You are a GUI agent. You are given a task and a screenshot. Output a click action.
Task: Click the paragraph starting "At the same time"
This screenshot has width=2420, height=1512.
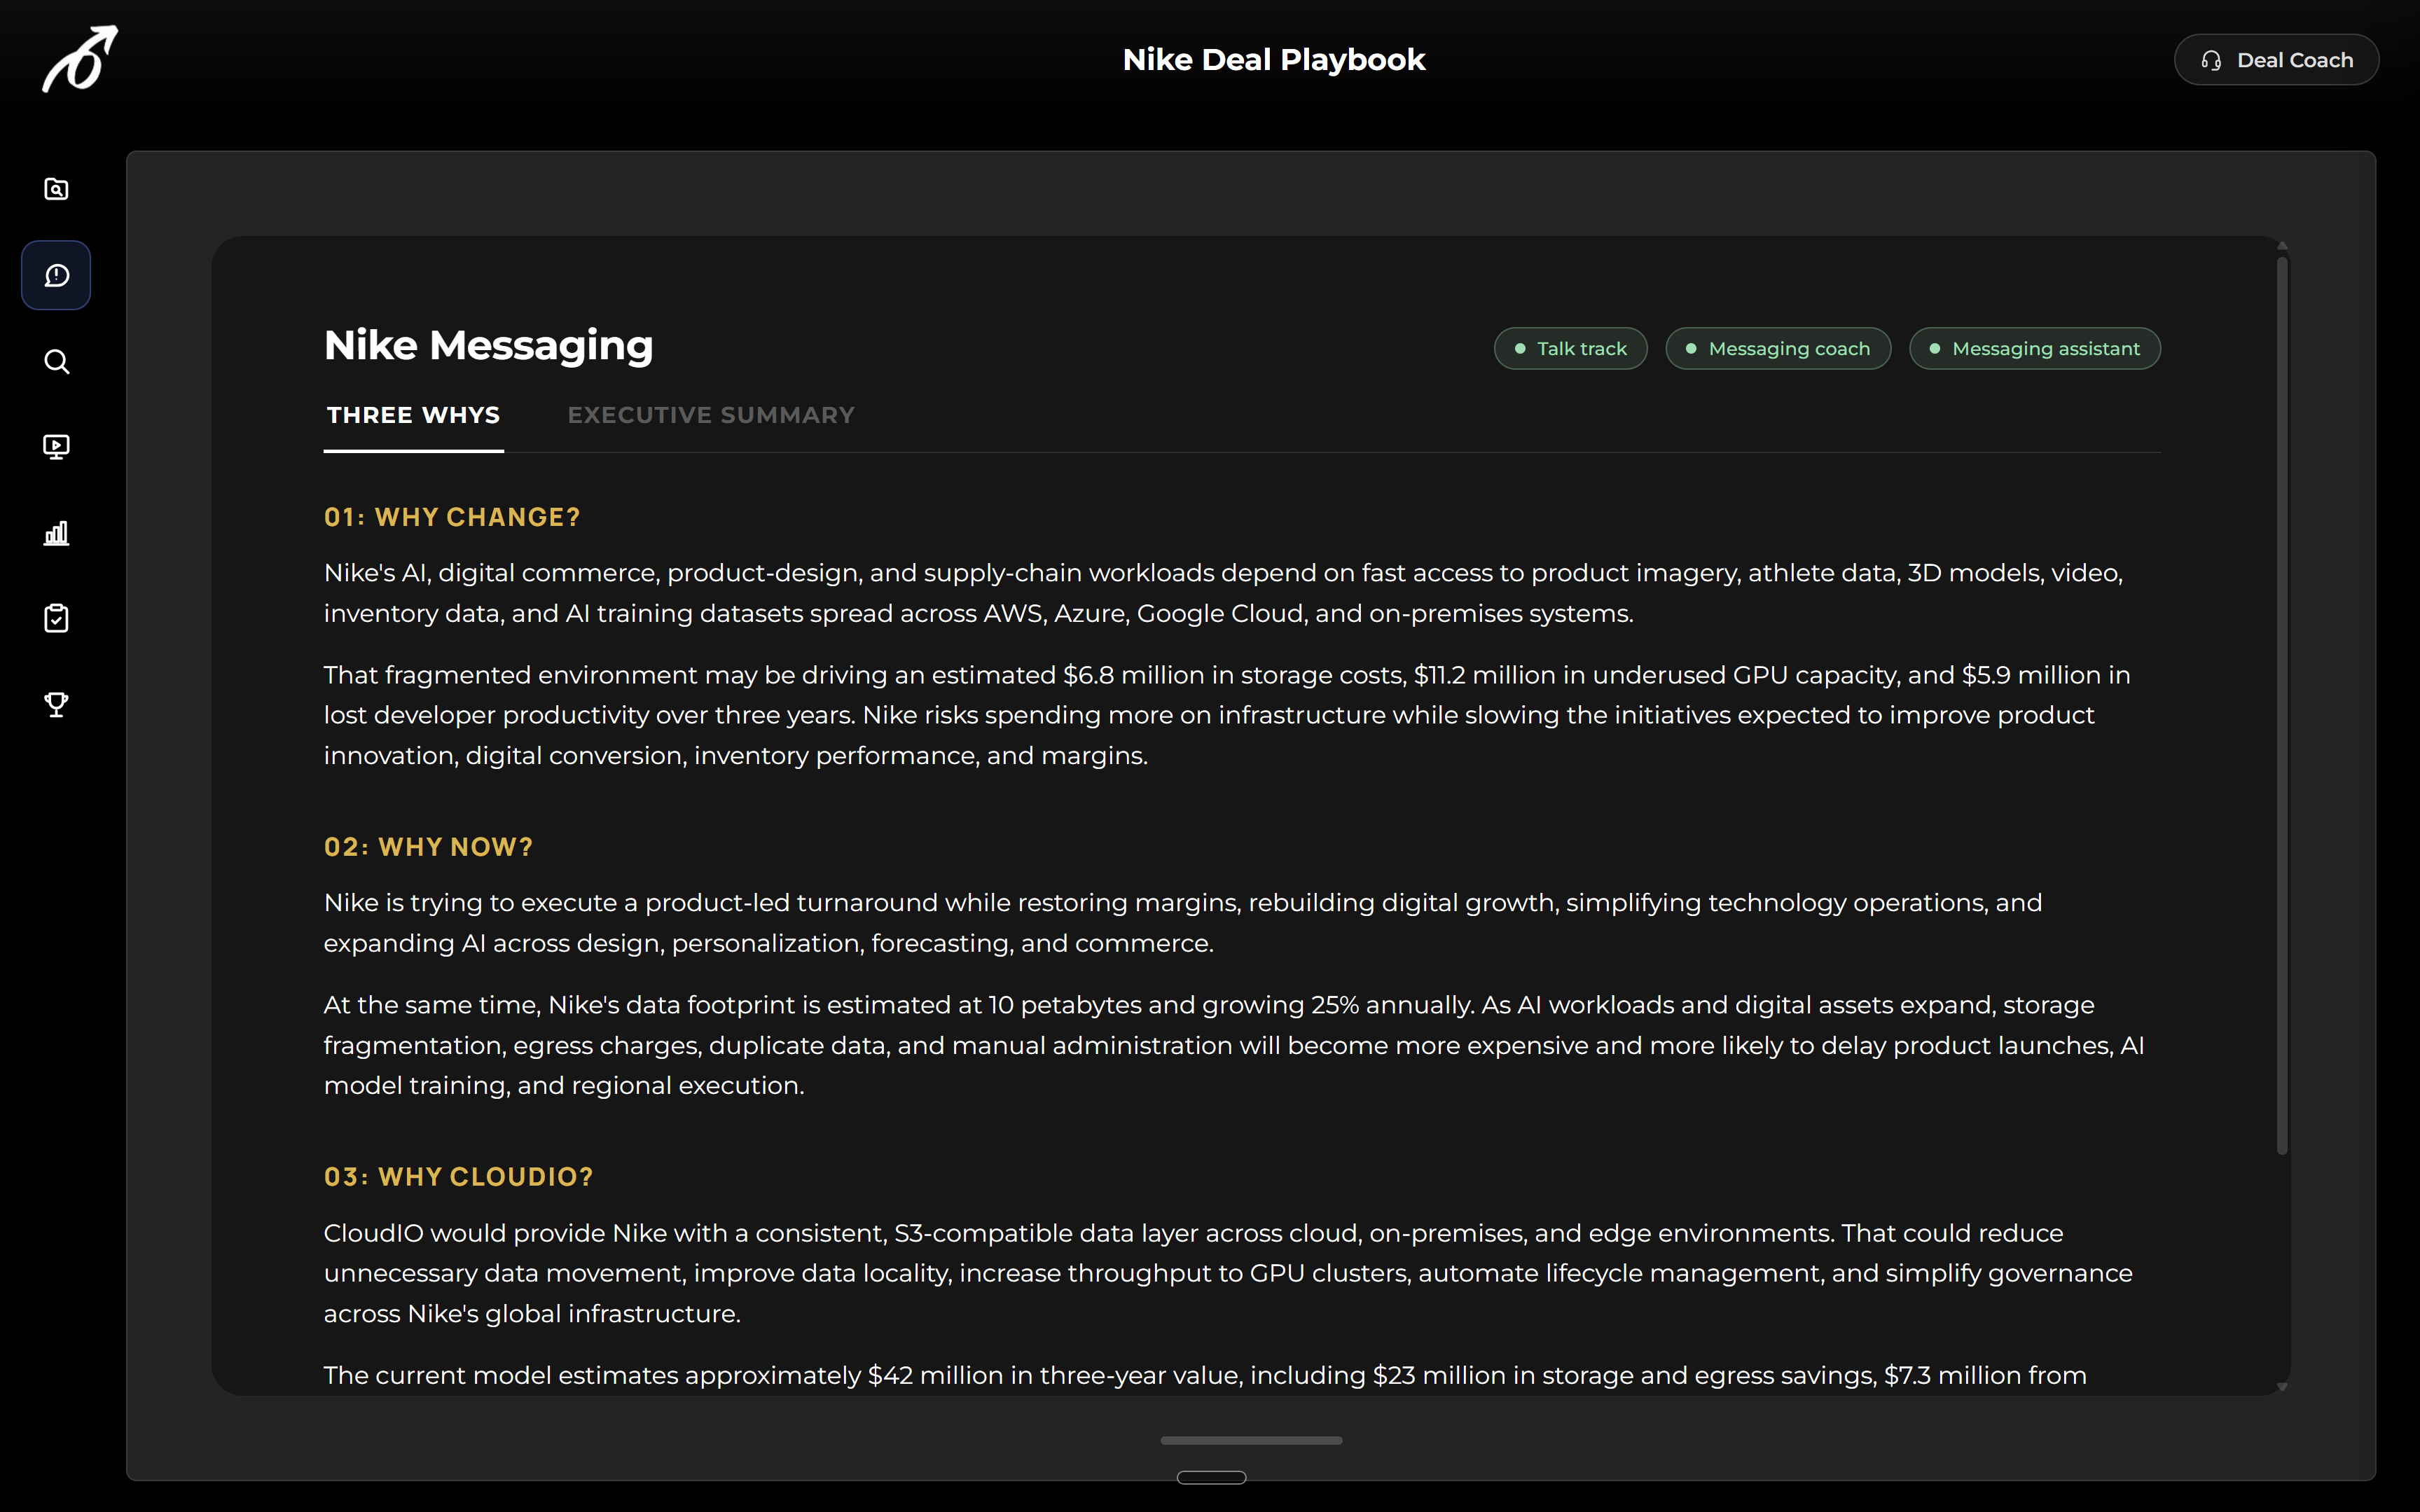pos(1234,1045)
